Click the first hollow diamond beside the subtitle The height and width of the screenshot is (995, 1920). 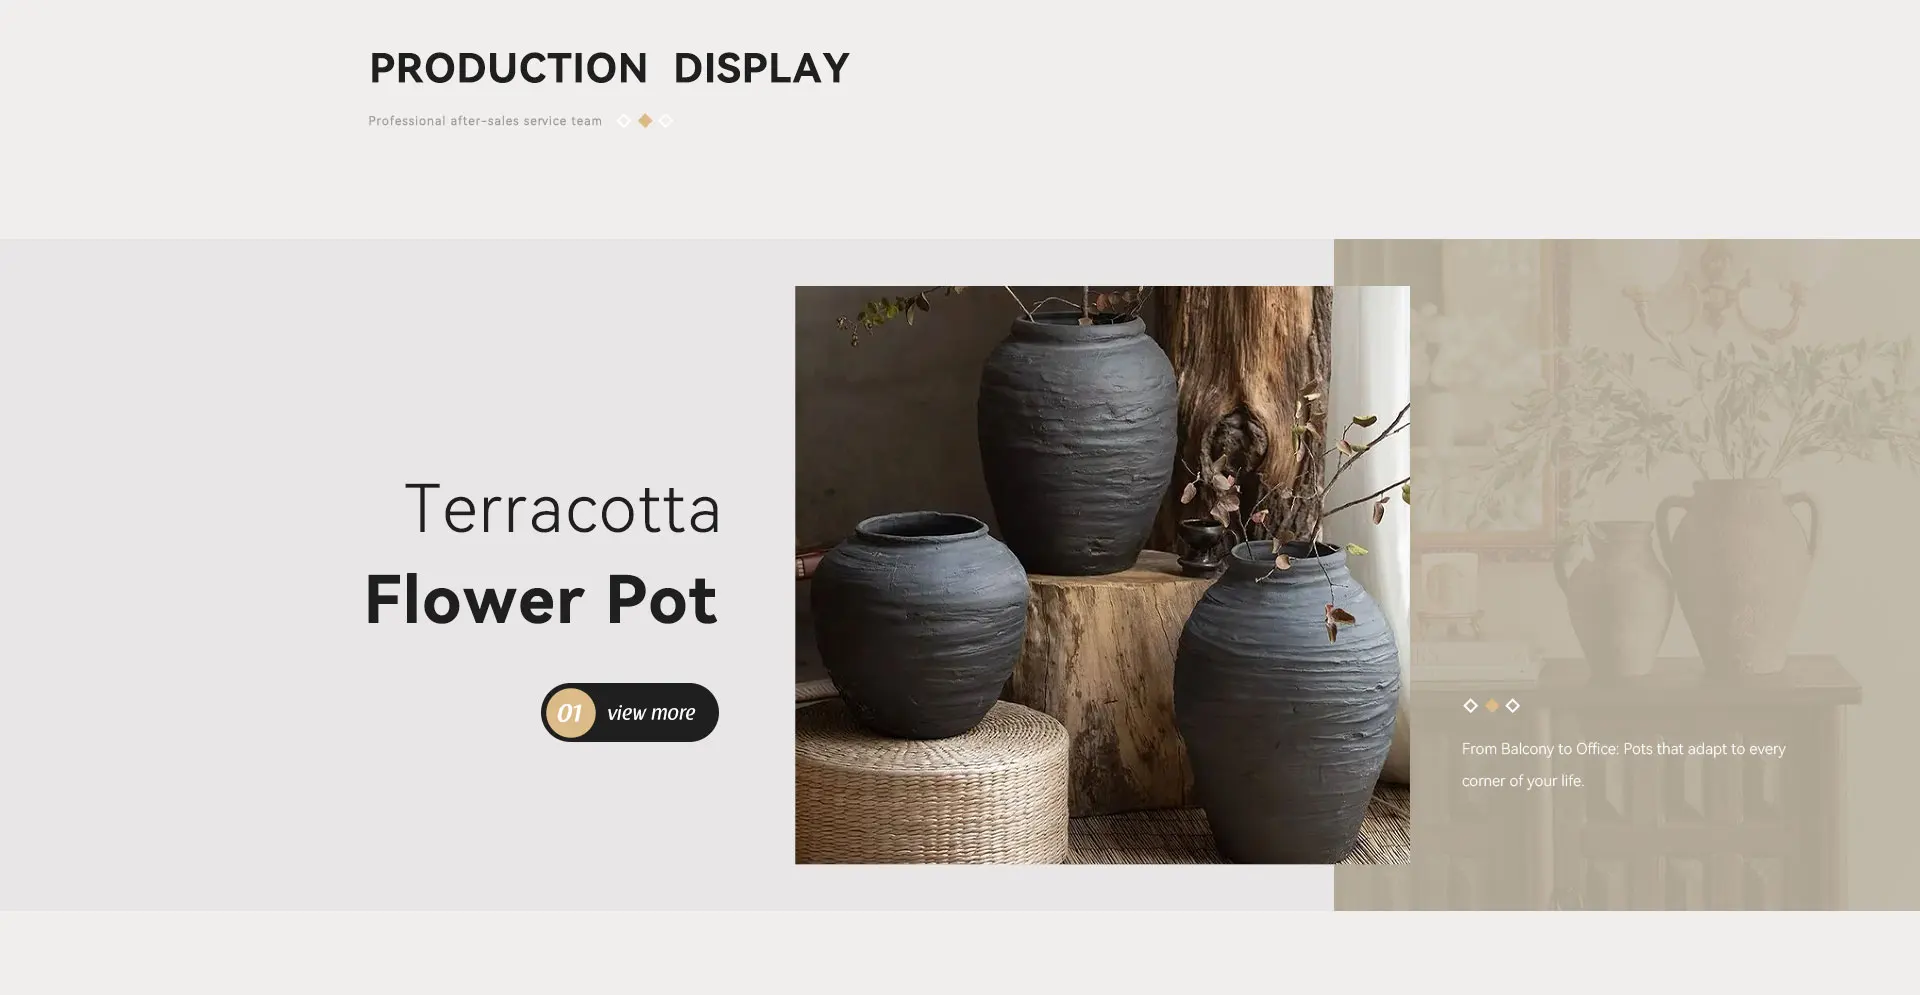point(624,121)
